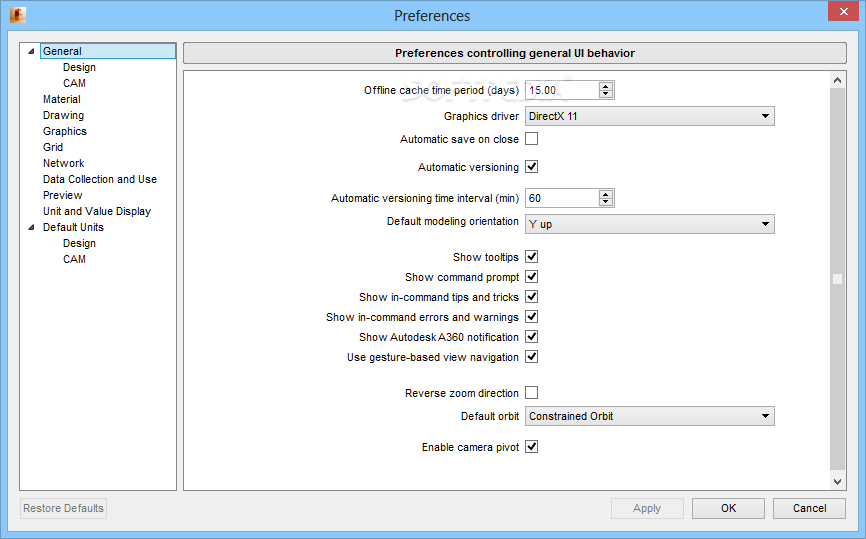Toggle Show in-command errors and warnings

pyautogui.click(x=531, y=316)
